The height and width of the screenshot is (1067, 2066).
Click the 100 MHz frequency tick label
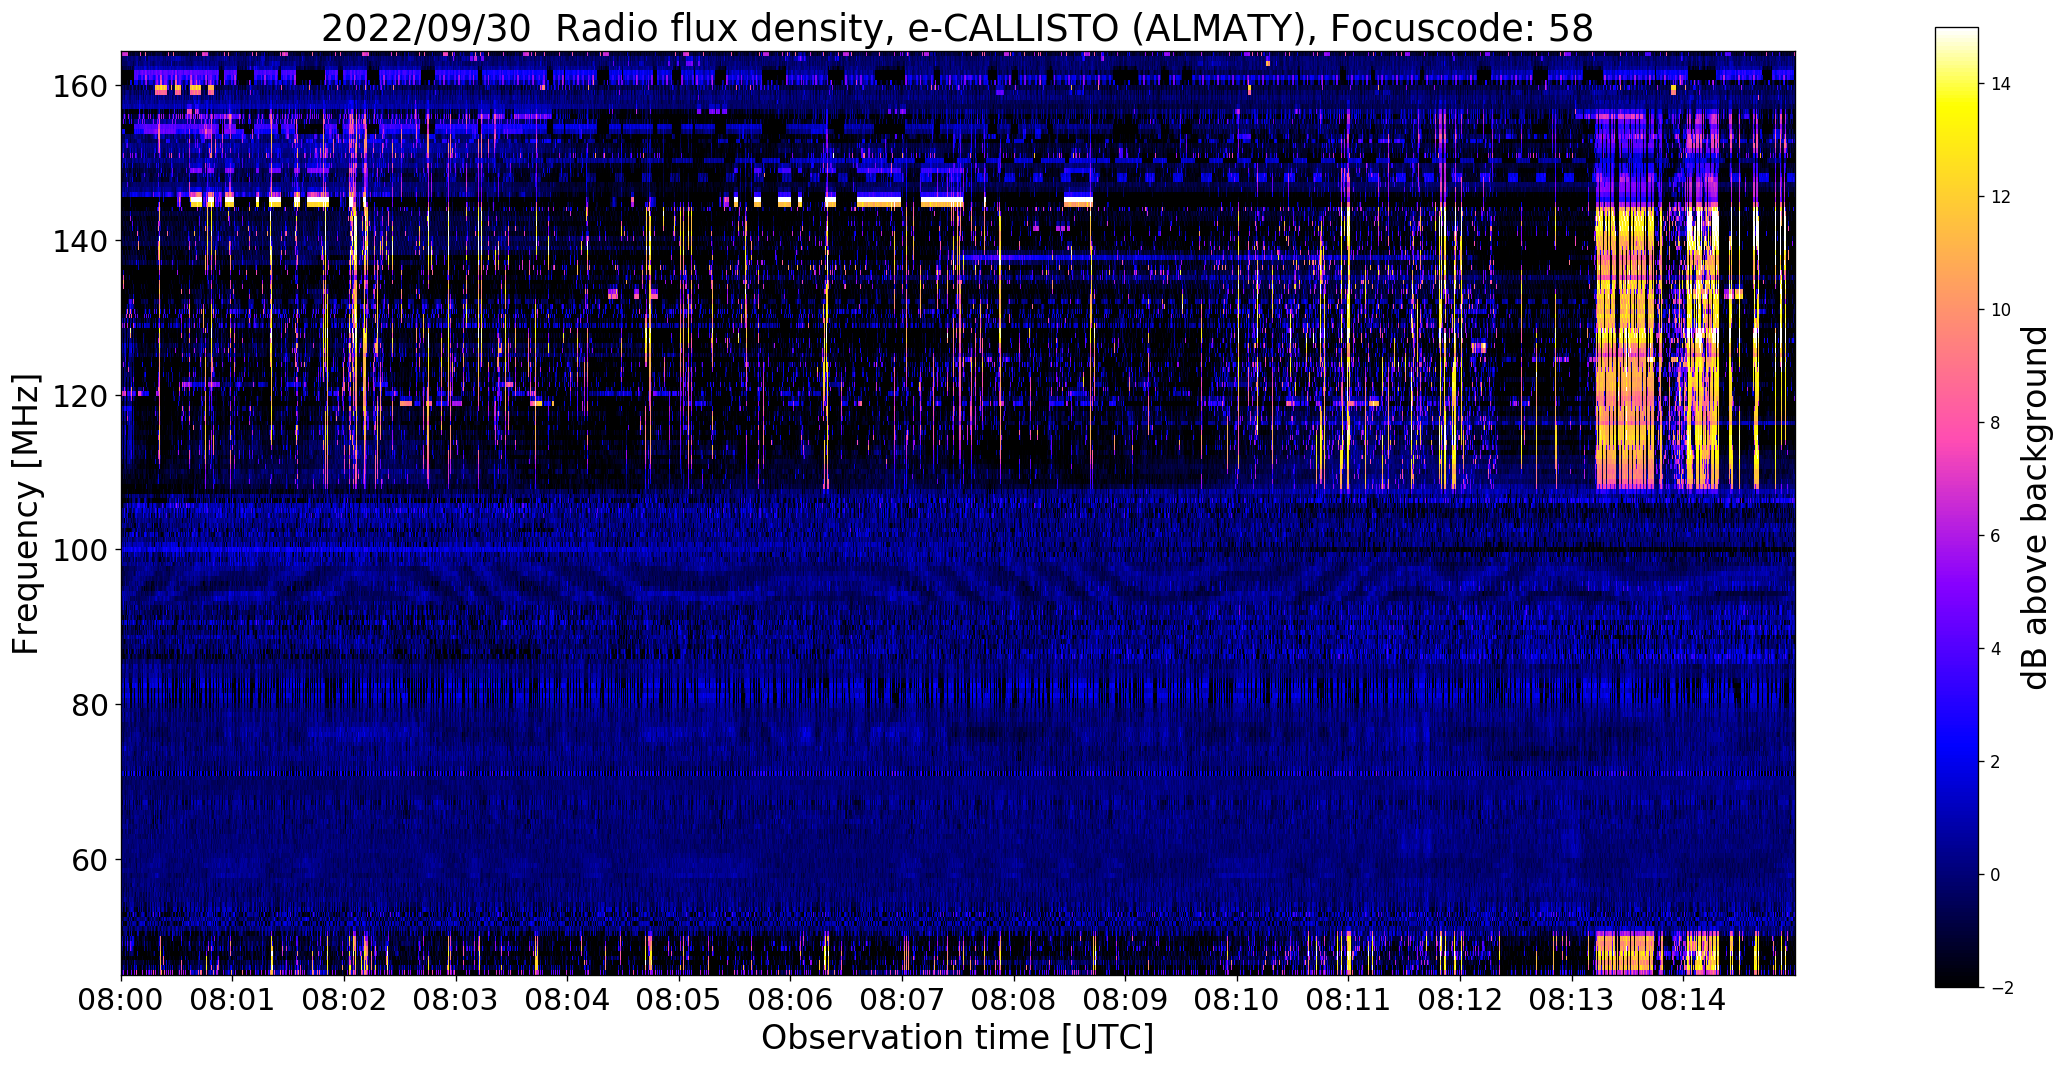coord(82,550)
